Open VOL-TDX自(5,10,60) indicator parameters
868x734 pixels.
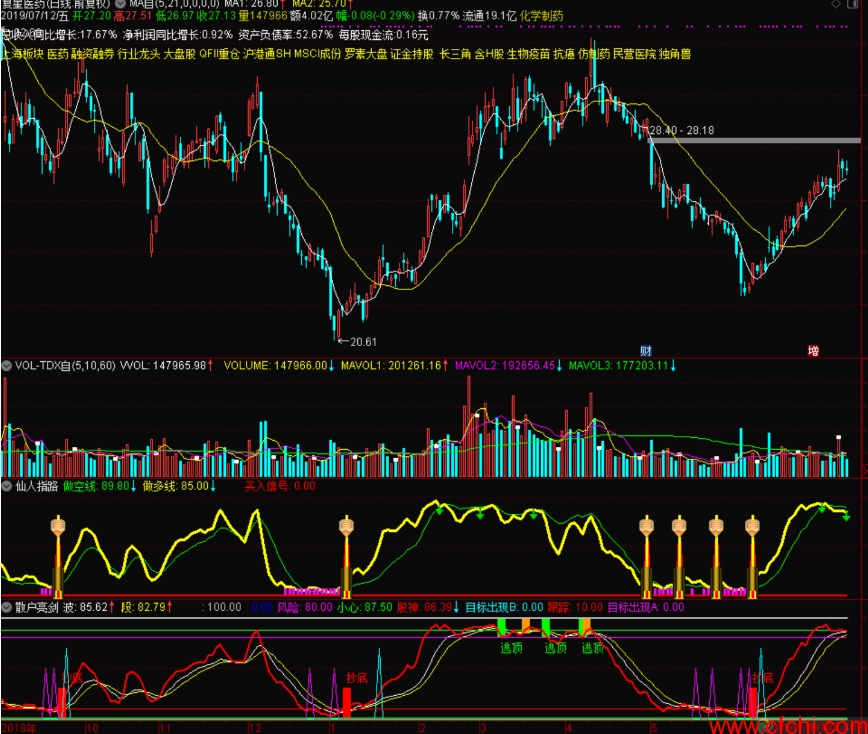65,365
